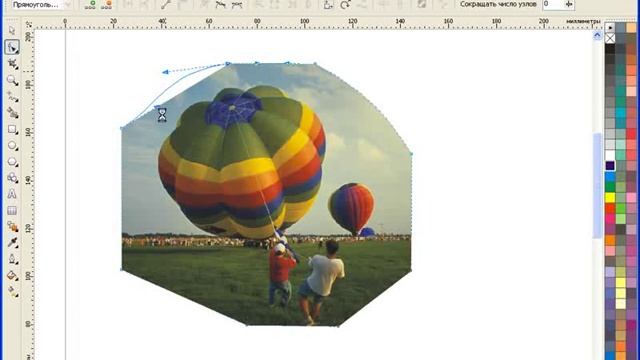
Task: Click Stretch and scale nodes icon
Action: tap(327, 4)
